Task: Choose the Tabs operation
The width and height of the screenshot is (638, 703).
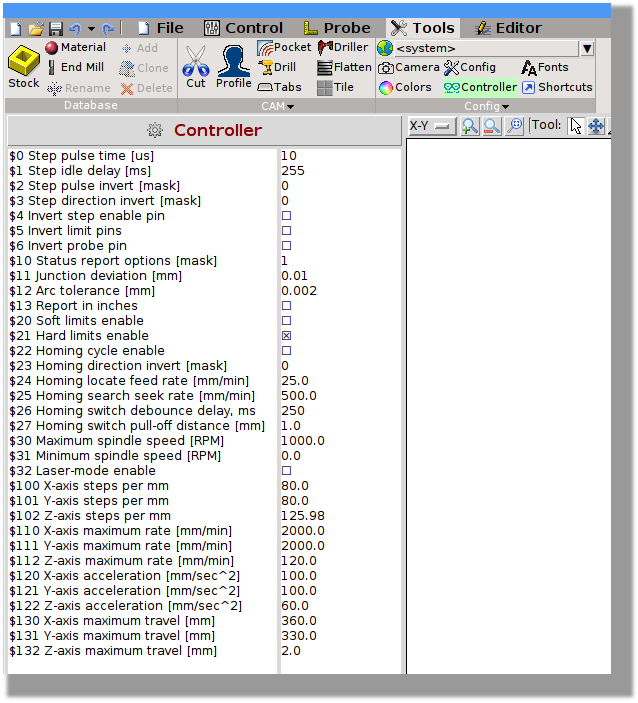Action: 279,87
